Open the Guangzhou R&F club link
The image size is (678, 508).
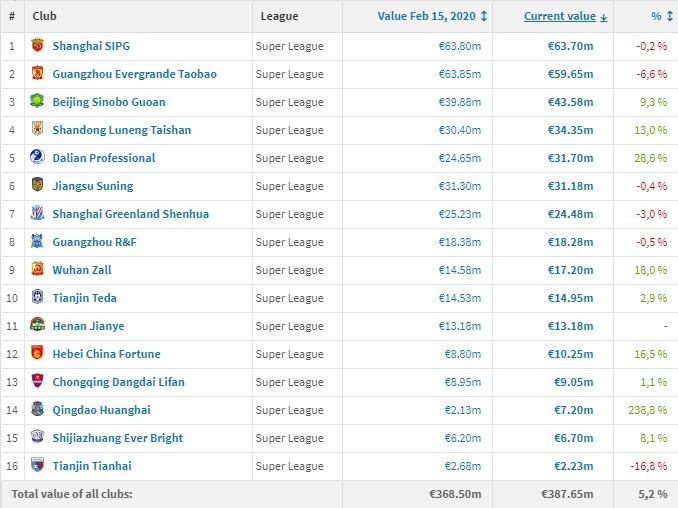coord(96,242)
